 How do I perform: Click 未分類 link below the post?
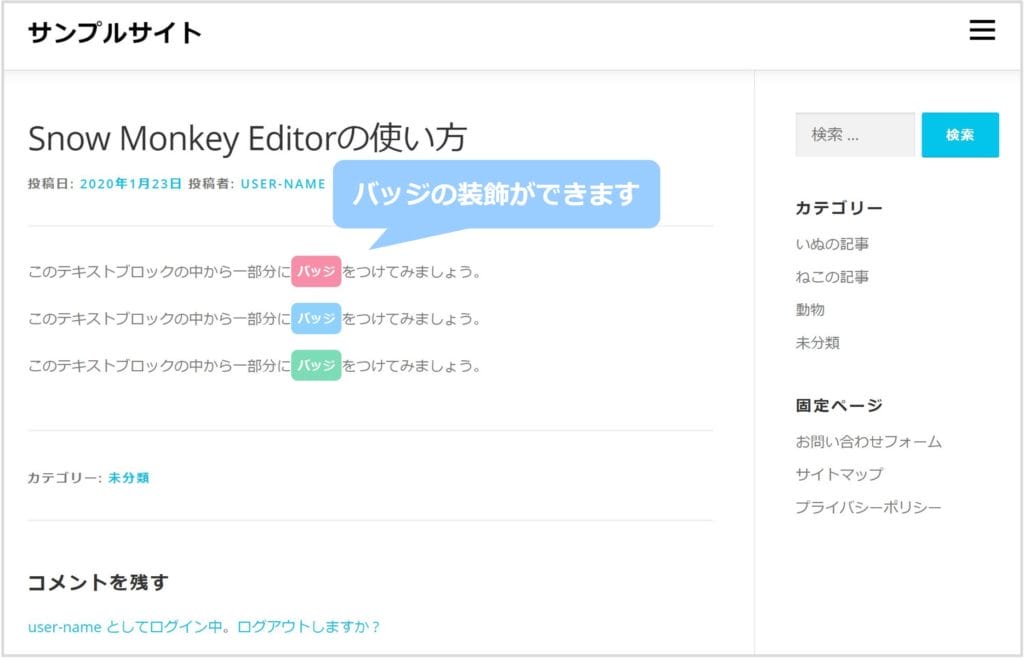coord(129,478)
